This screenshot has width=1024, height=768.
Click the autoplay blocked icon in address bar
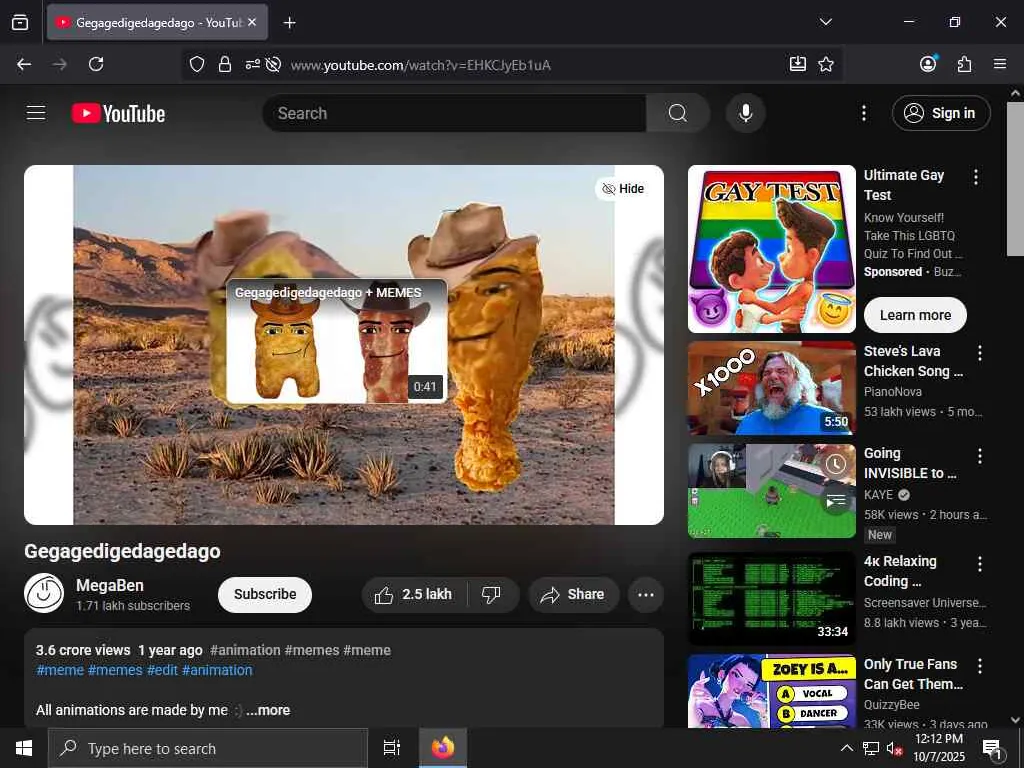[x=274, y=64]
